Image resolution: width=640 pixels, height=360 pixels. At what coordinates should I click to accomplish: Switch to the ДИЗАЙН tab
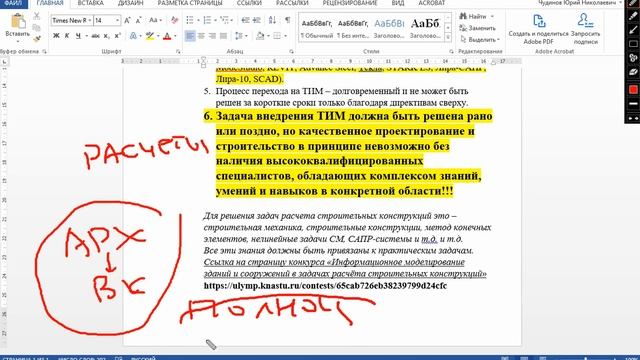(131, 3)
